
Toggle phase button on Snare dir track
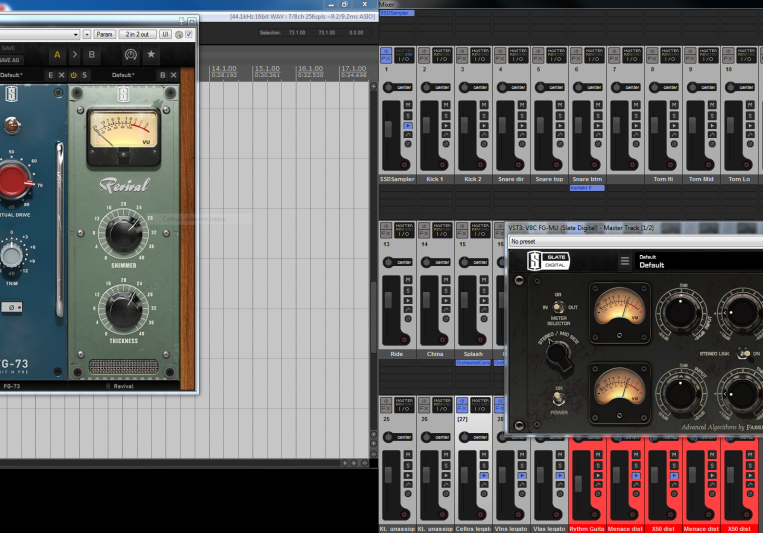click(522, 144)
